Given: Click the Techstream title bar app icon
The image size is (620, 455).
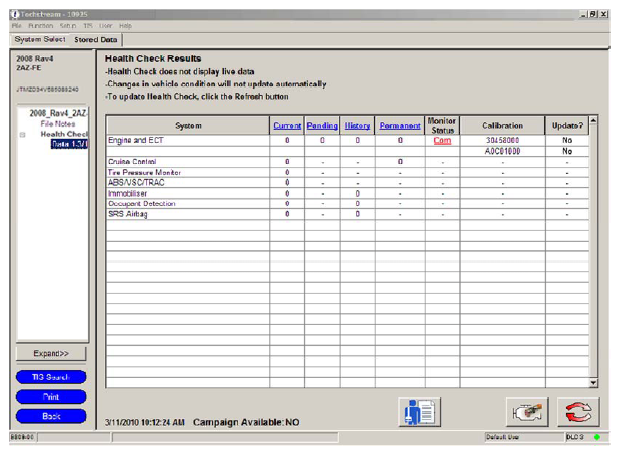Looking at the screenshot, I should 15,14.
